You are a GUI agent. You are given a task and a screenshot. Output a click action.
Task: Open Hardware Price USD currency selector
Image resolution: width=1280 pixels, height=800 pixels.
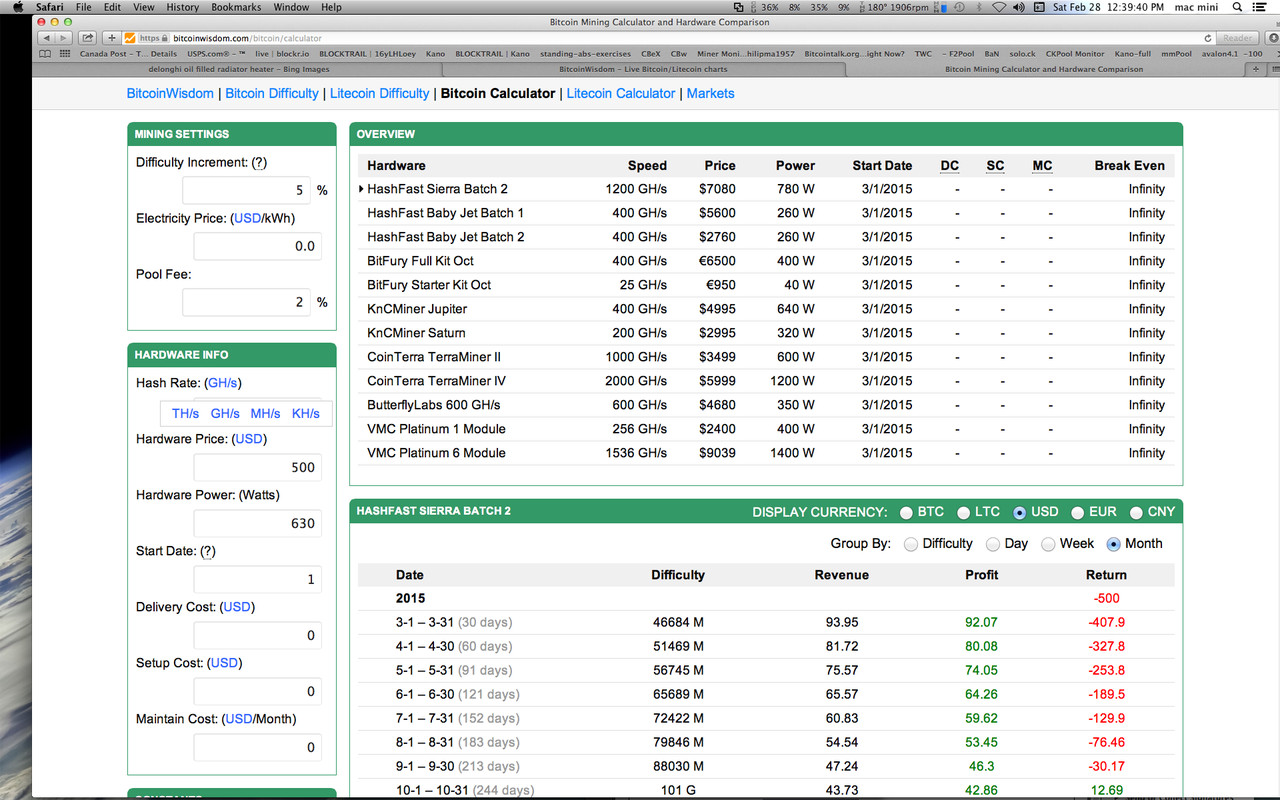click(x=249, y=439)
